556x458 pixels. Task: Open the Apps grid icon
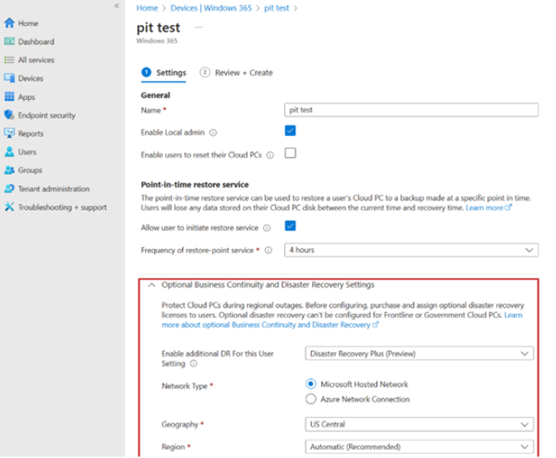[x=9, y=96]
